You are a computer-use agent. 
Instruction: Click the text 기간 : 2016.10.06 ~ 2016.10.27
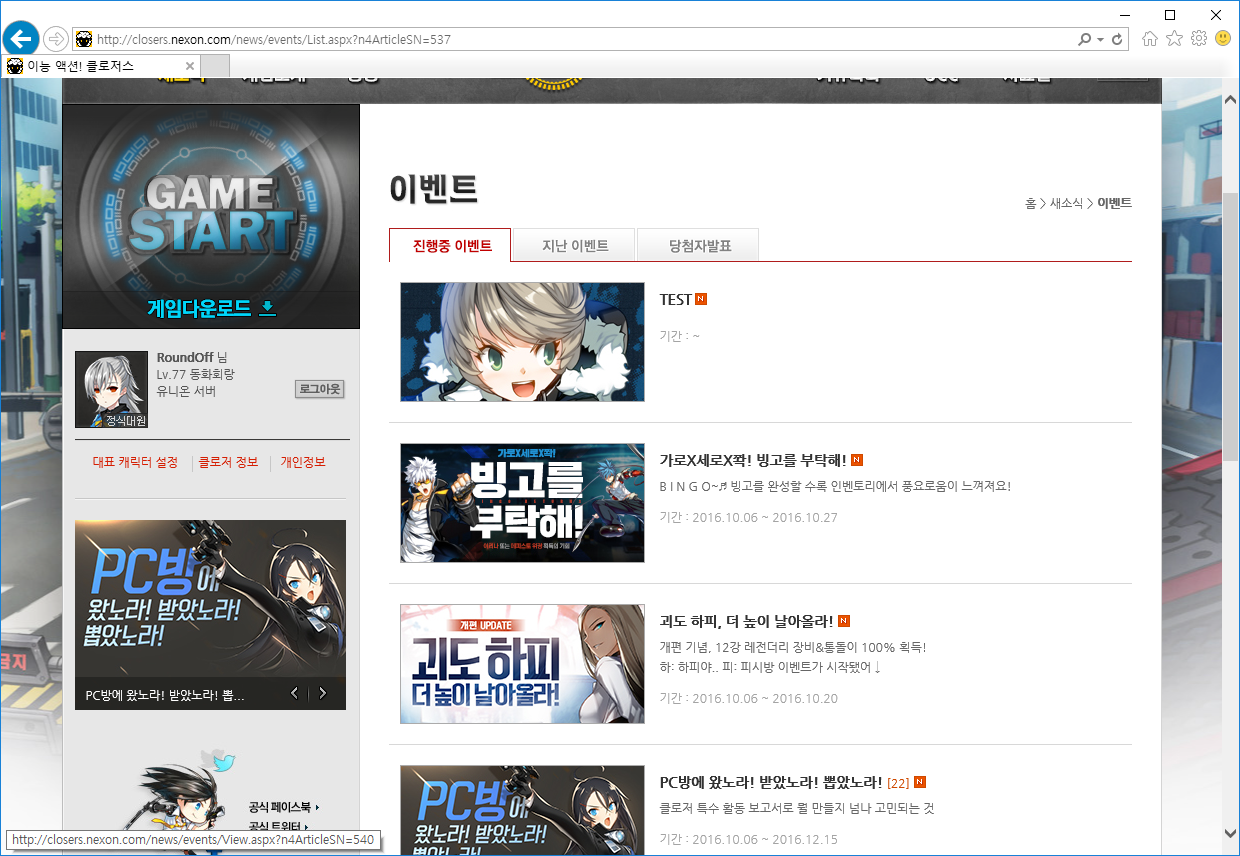click(x=748, y=517)
